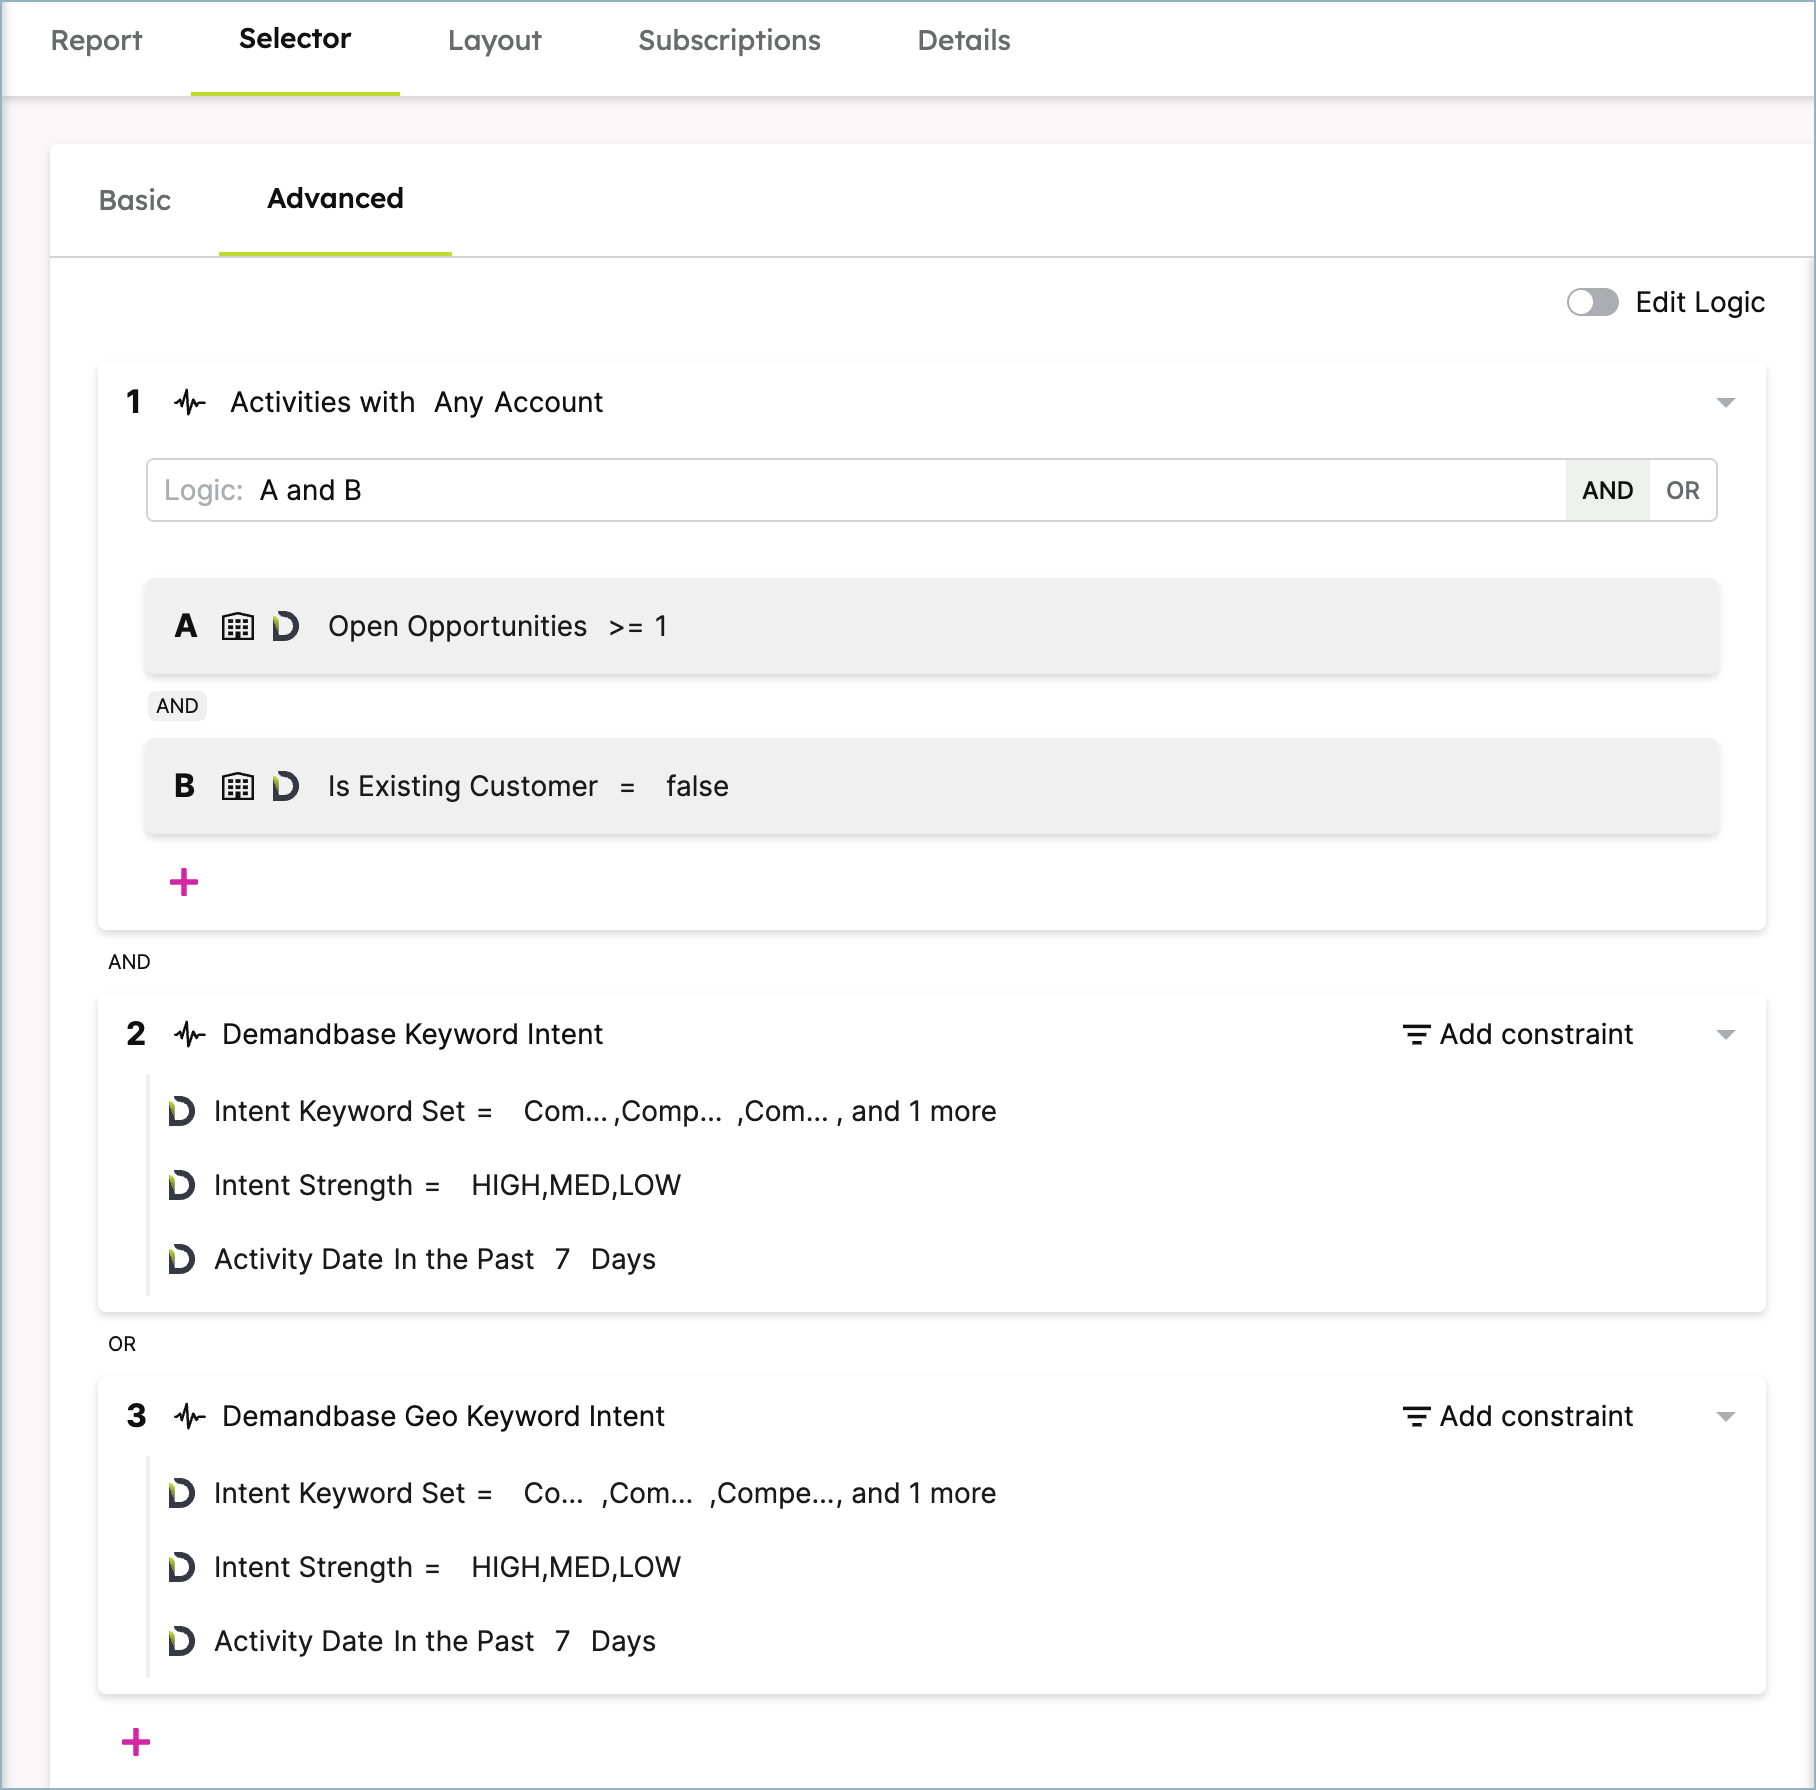1816x1790 pixels.
Task: Edit Intent Strength HIGH,MED,LOW in block 3
Action: (447, 1567)
